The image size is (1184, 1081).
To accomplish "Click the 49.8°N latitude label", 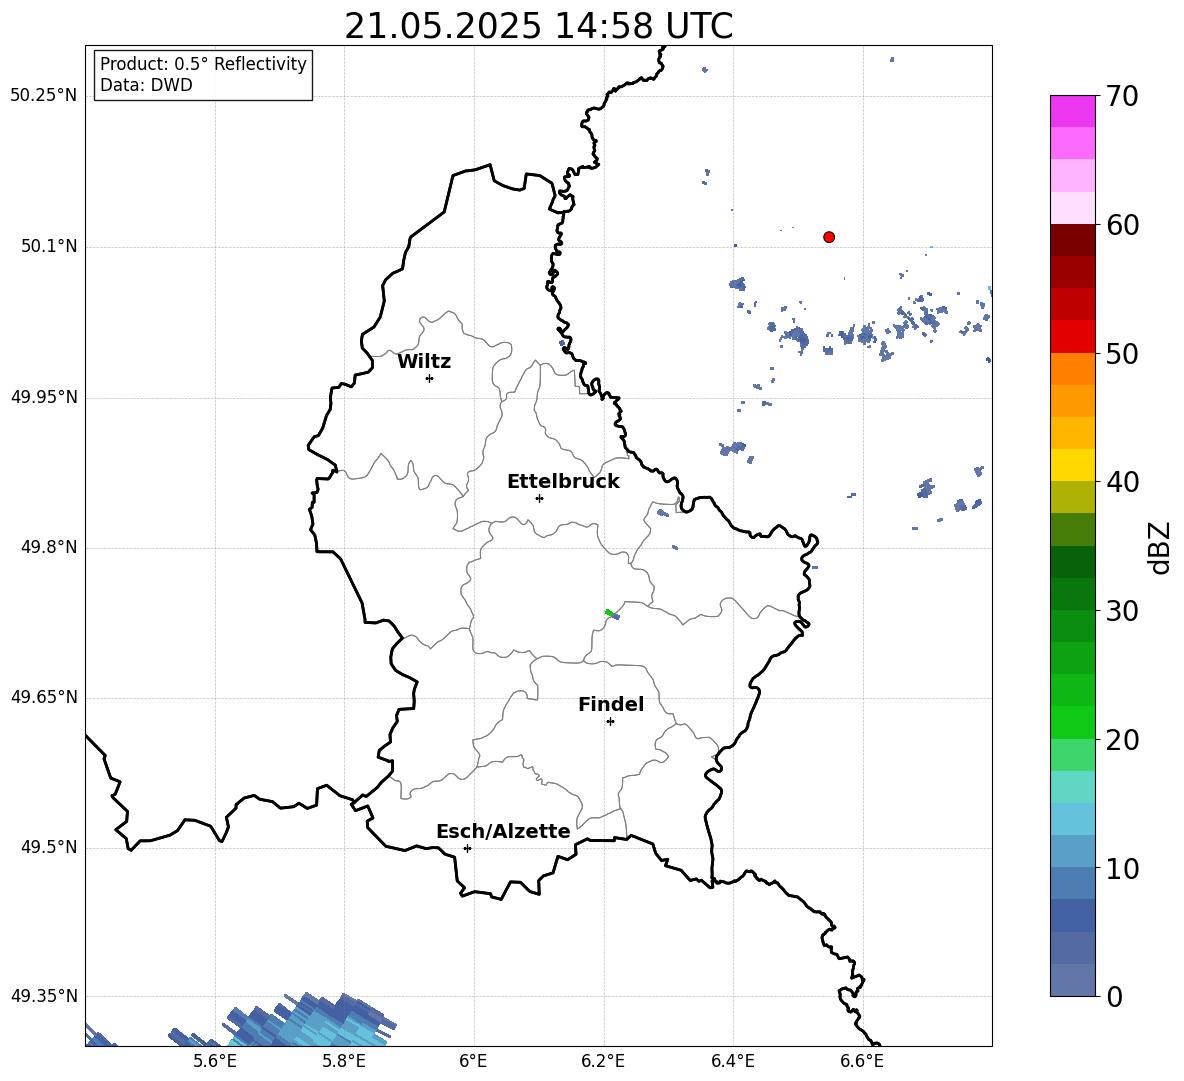I will click(49, 547).
